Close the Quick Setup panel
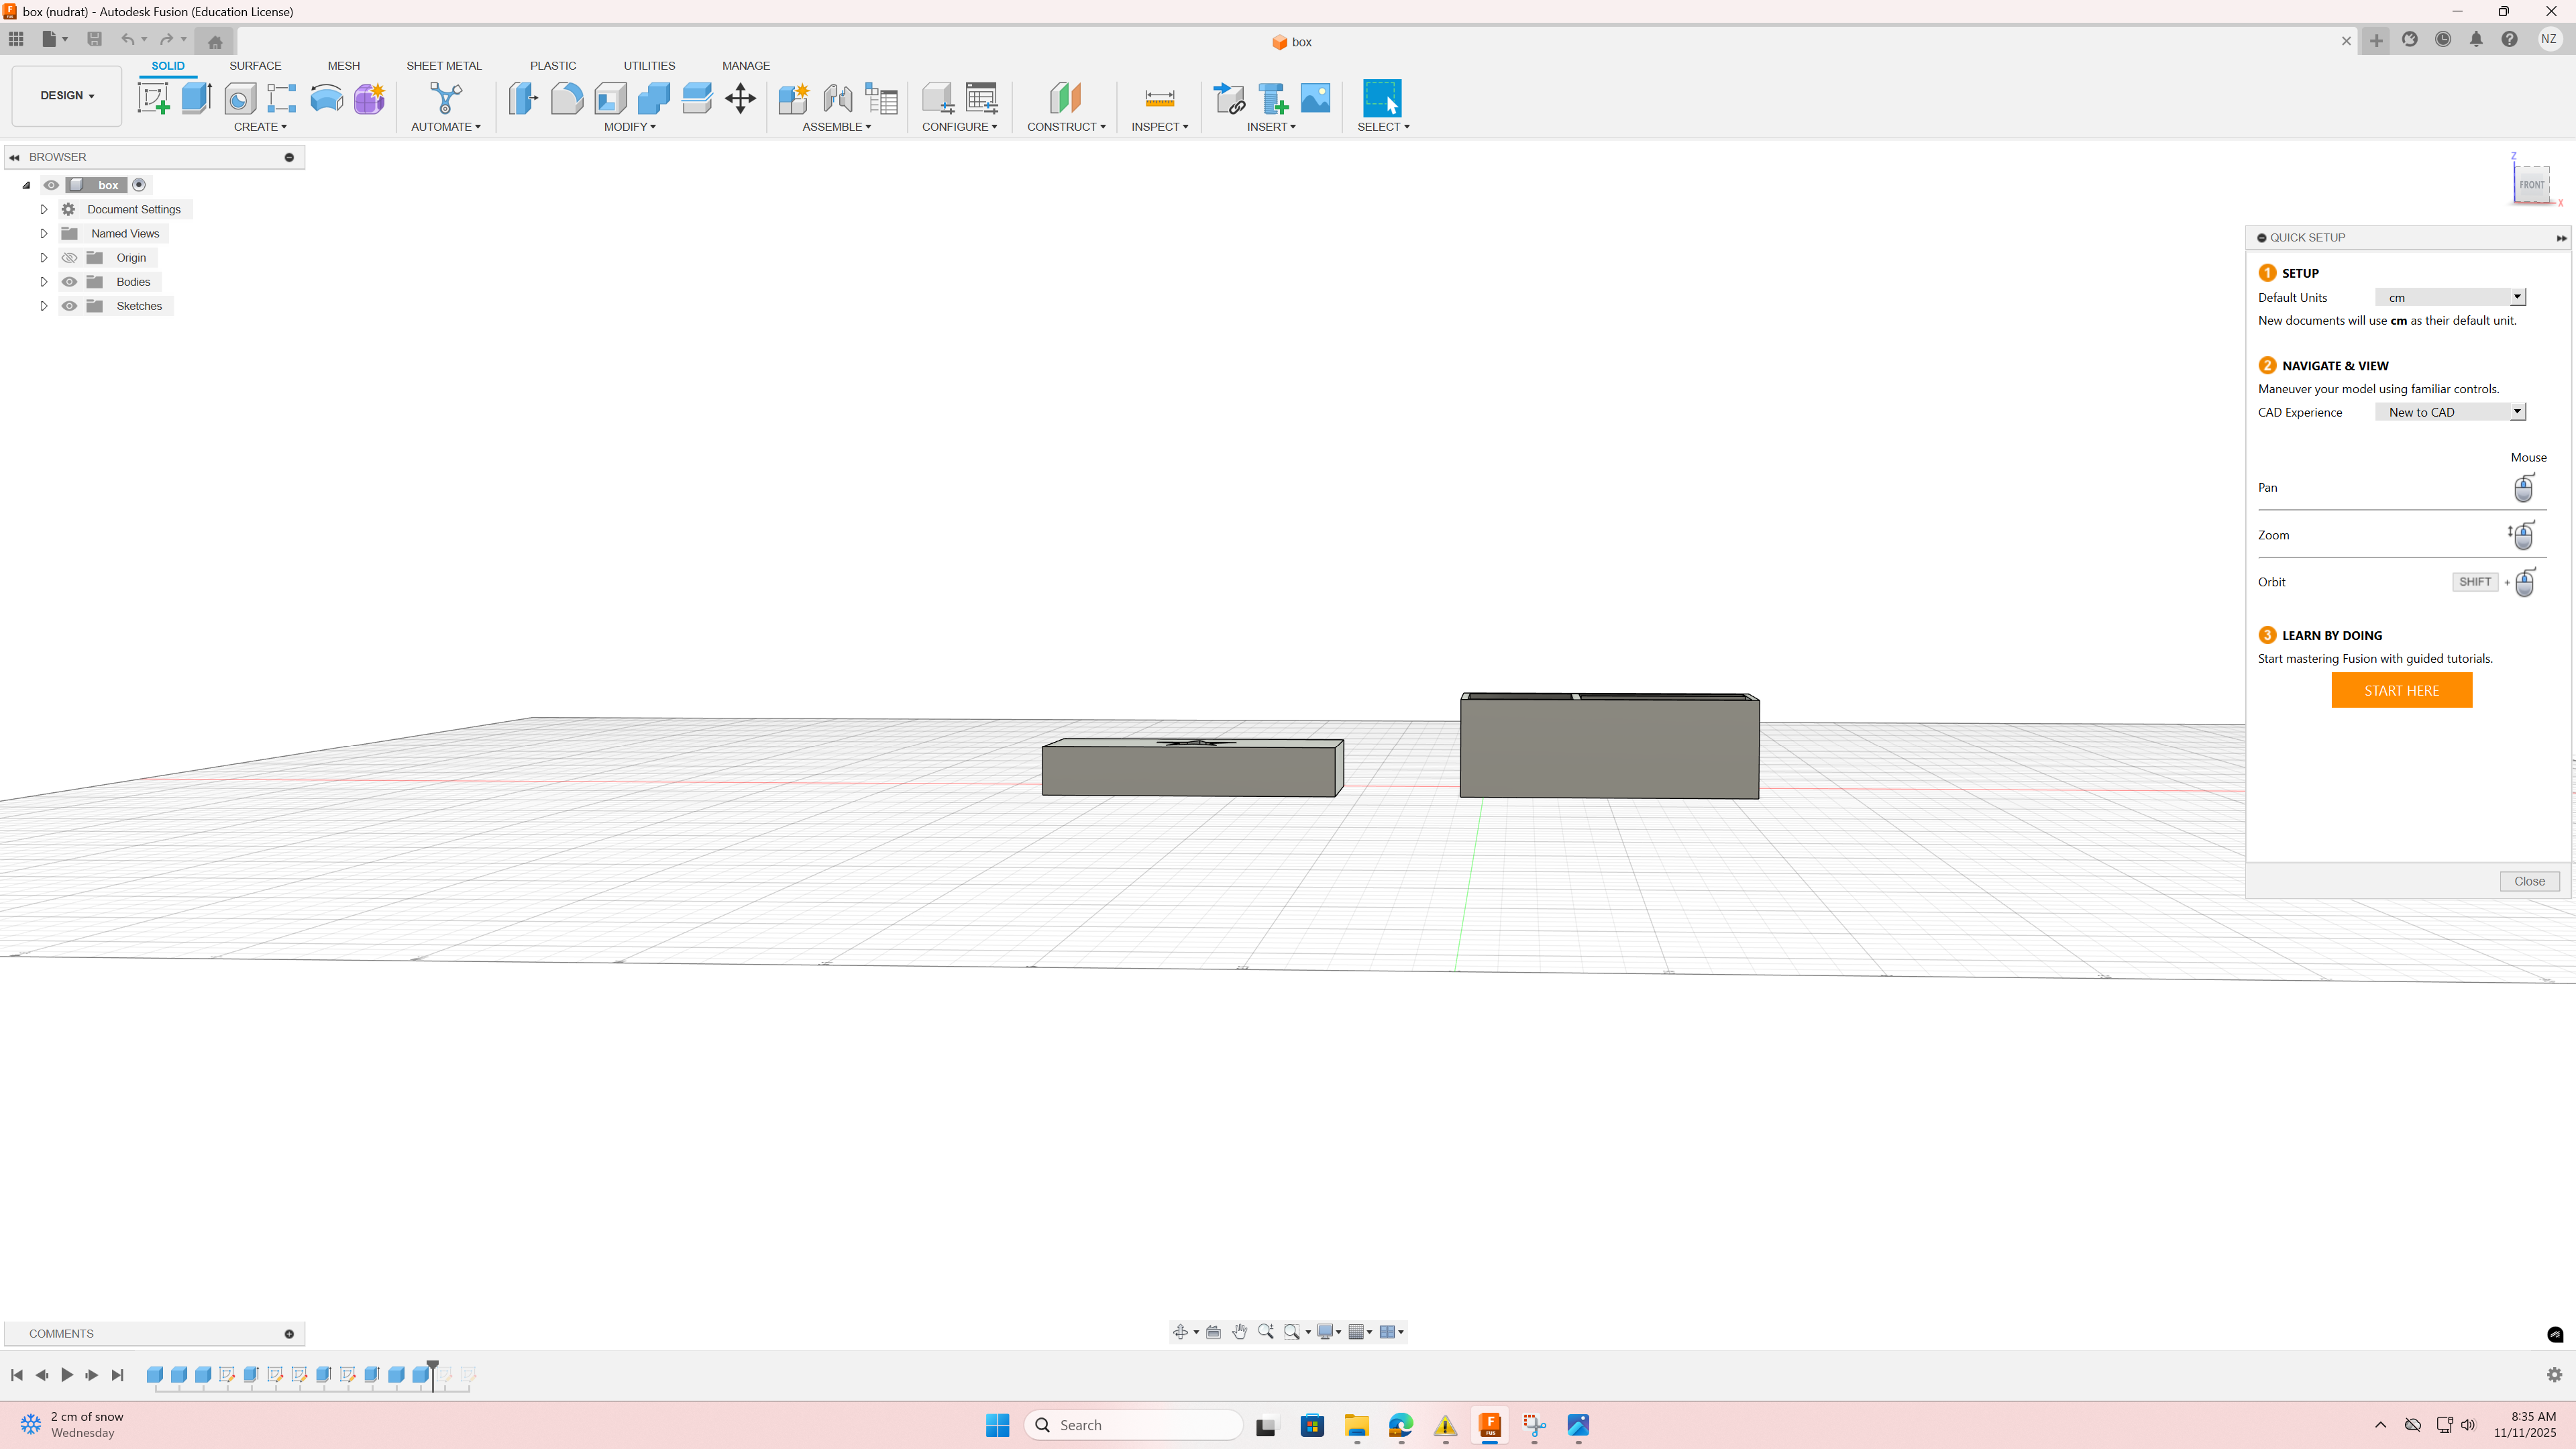 [x=2529, y=881]
